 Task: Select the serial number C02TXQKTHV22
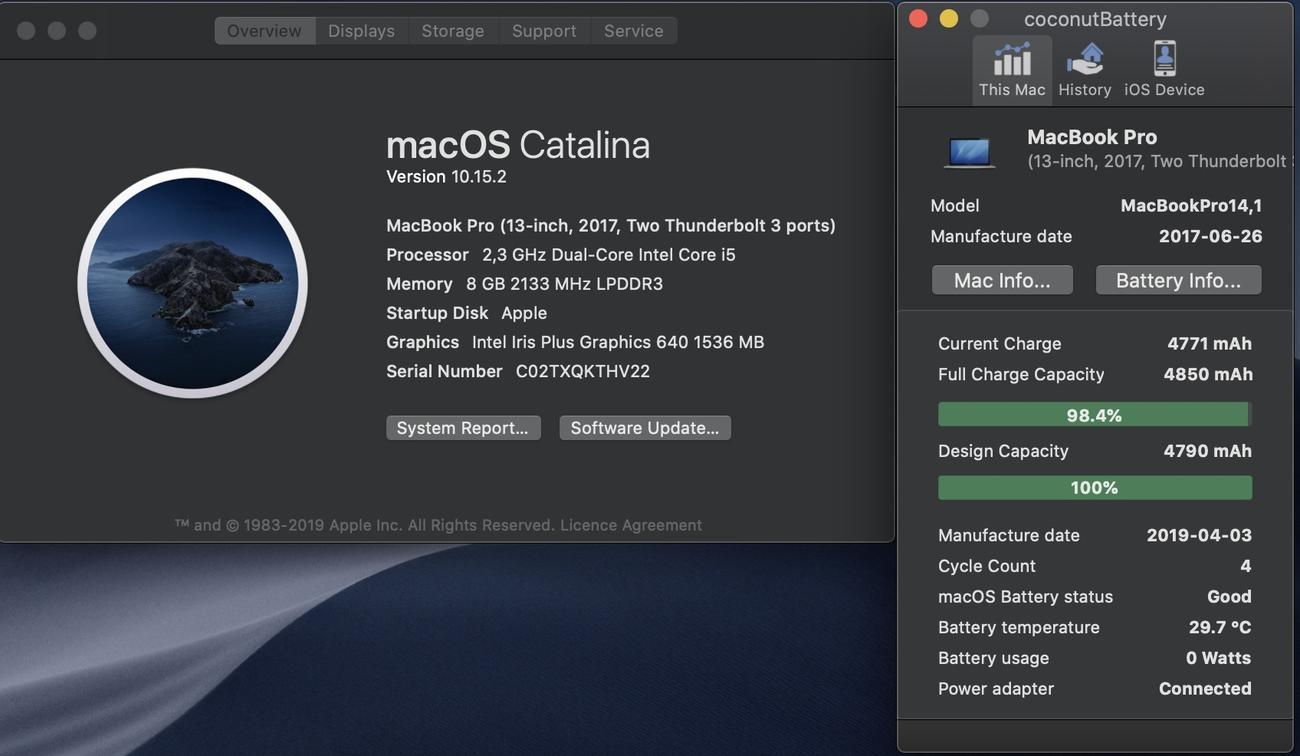point(583,371)
